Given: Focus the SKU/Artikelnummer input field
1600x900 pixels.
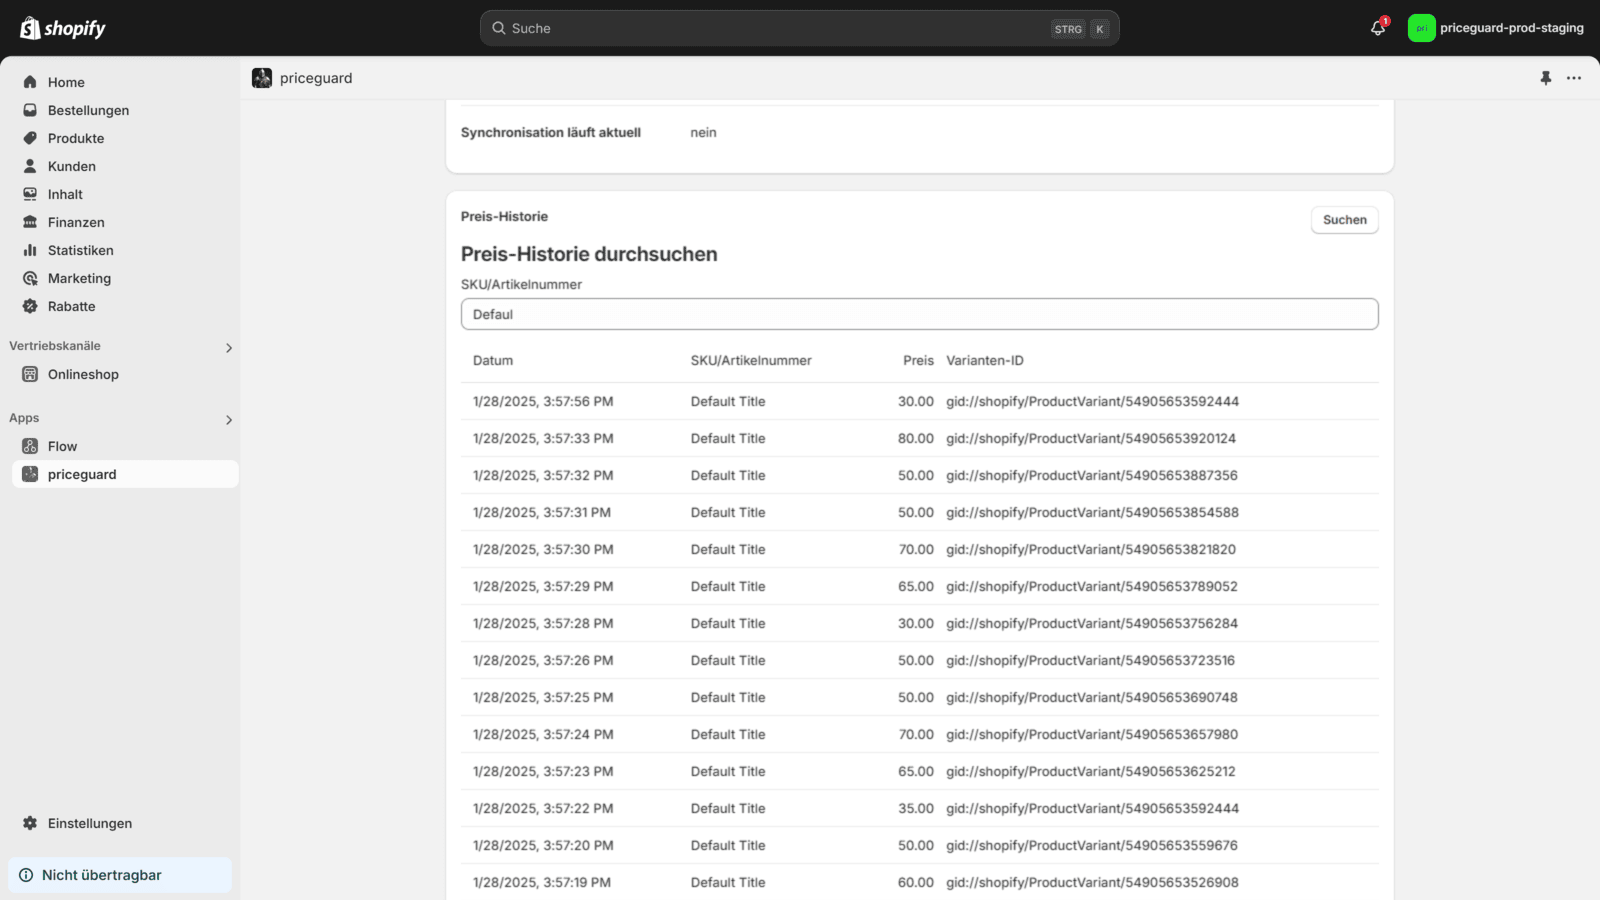Looking at the screenshot, I should 919,314.
